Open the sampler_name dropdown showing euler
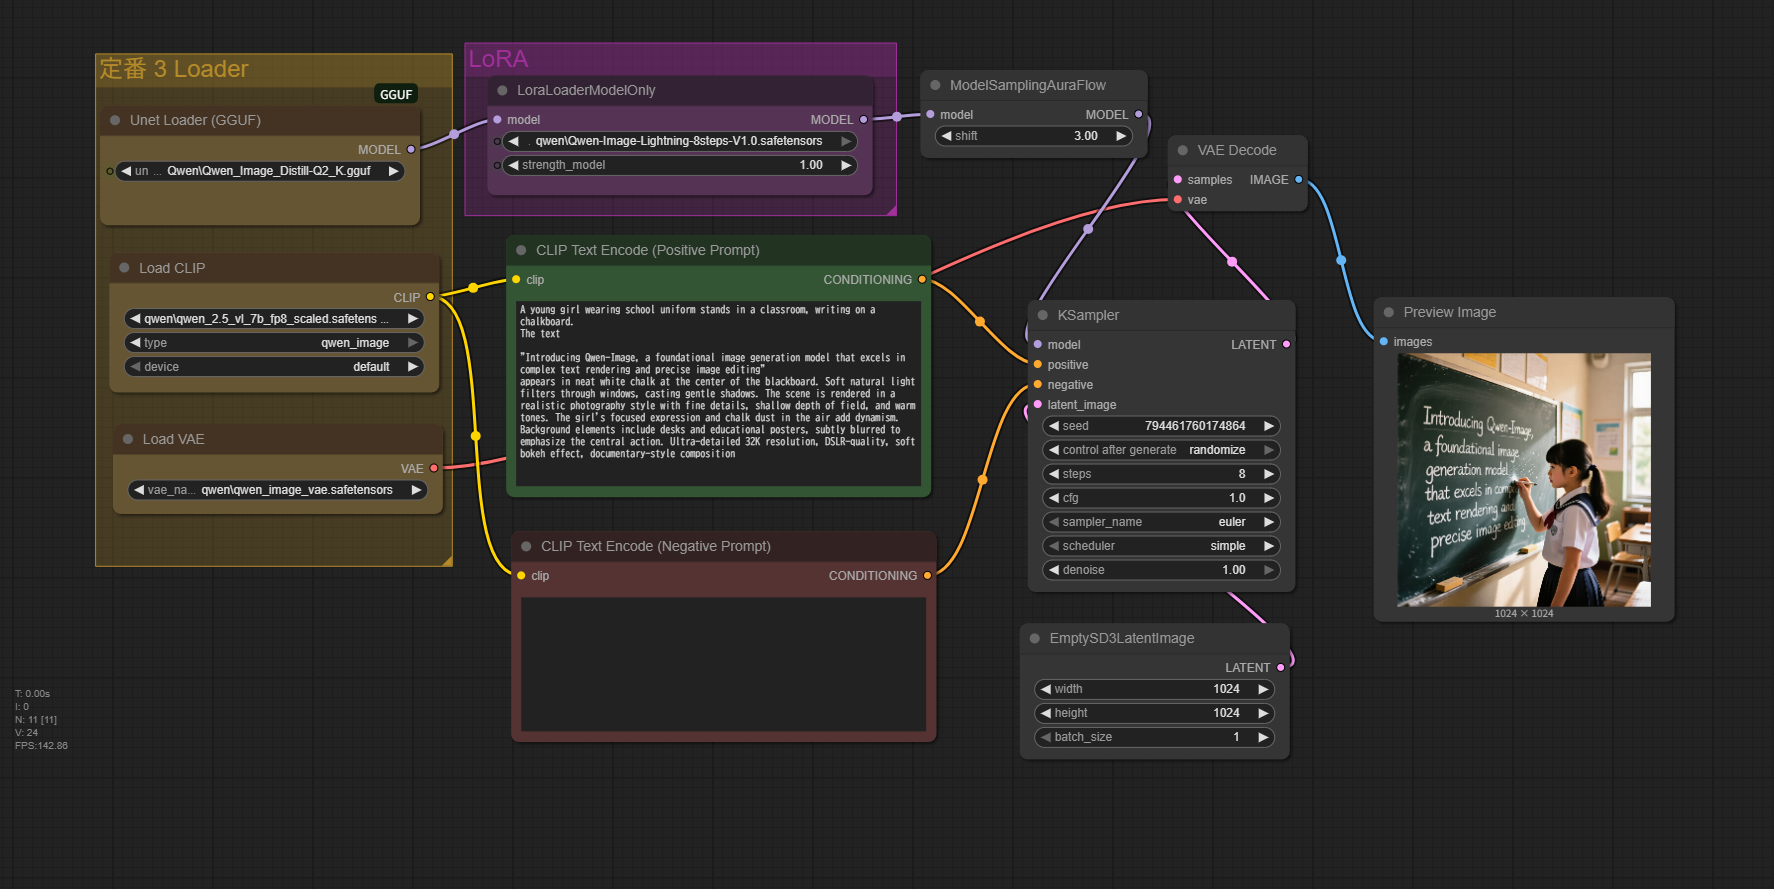1774x889 pixels. pos(1161,522)
